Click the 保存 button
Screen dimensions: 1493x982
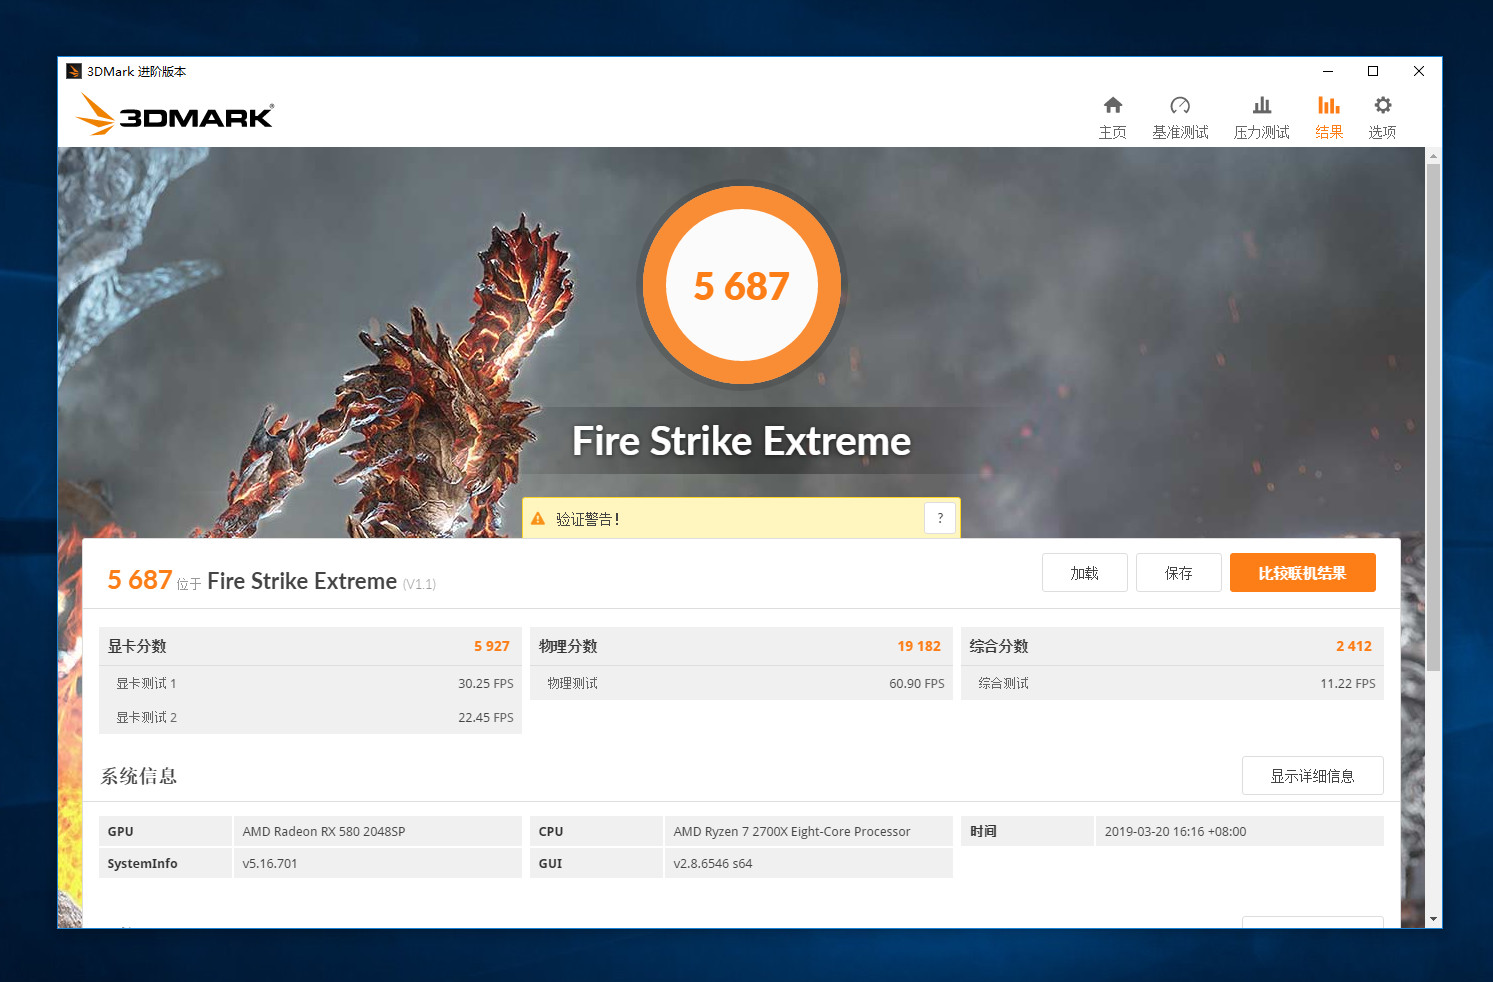coord(1178,572)
